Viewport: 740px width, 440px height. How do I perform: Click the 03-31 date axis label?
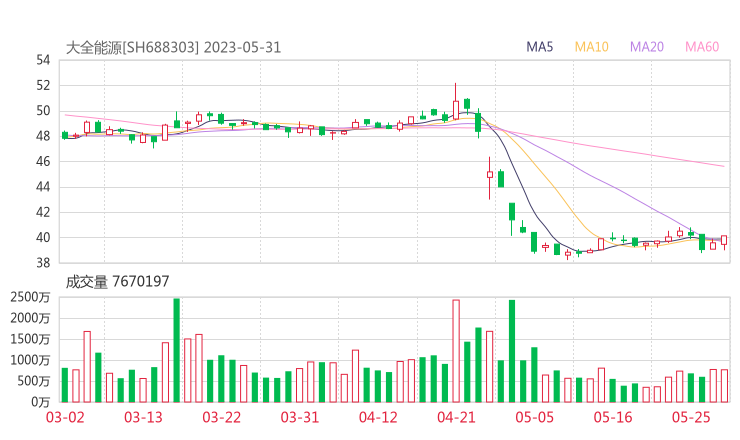pos(300,417)
